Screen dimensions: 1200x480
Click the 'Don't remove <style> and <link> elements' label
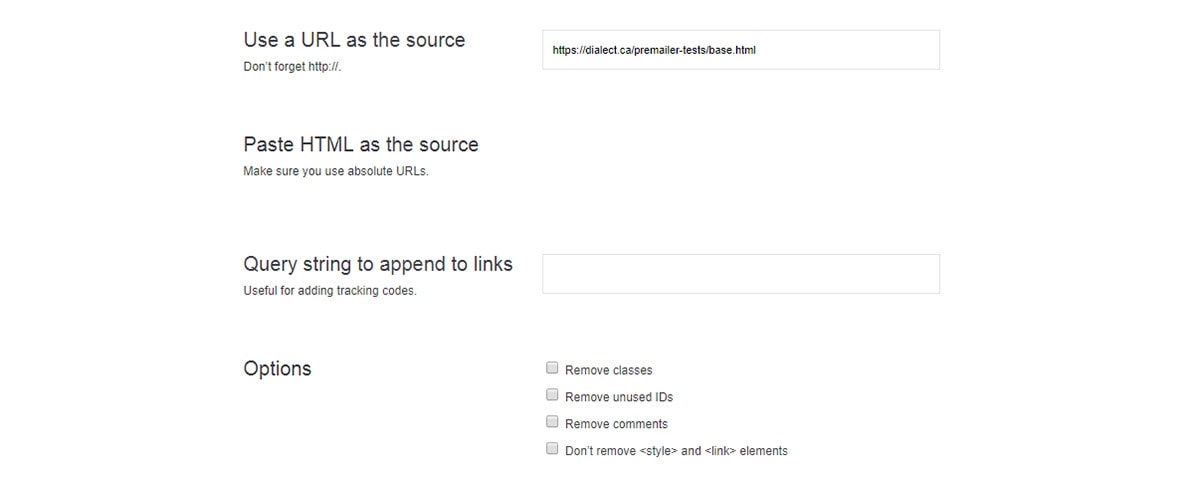pyautogui.click(x=676, y=451)
